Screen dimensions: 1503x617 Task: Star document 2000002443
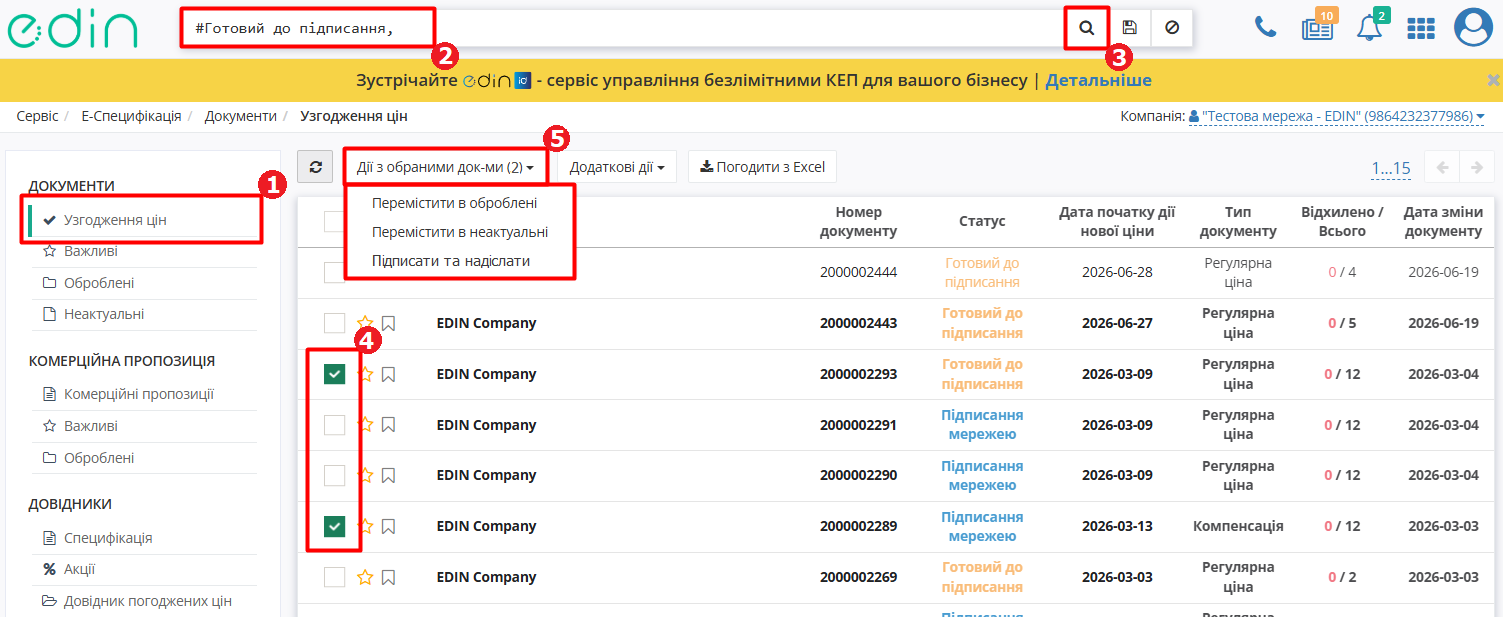pos(366,323)
